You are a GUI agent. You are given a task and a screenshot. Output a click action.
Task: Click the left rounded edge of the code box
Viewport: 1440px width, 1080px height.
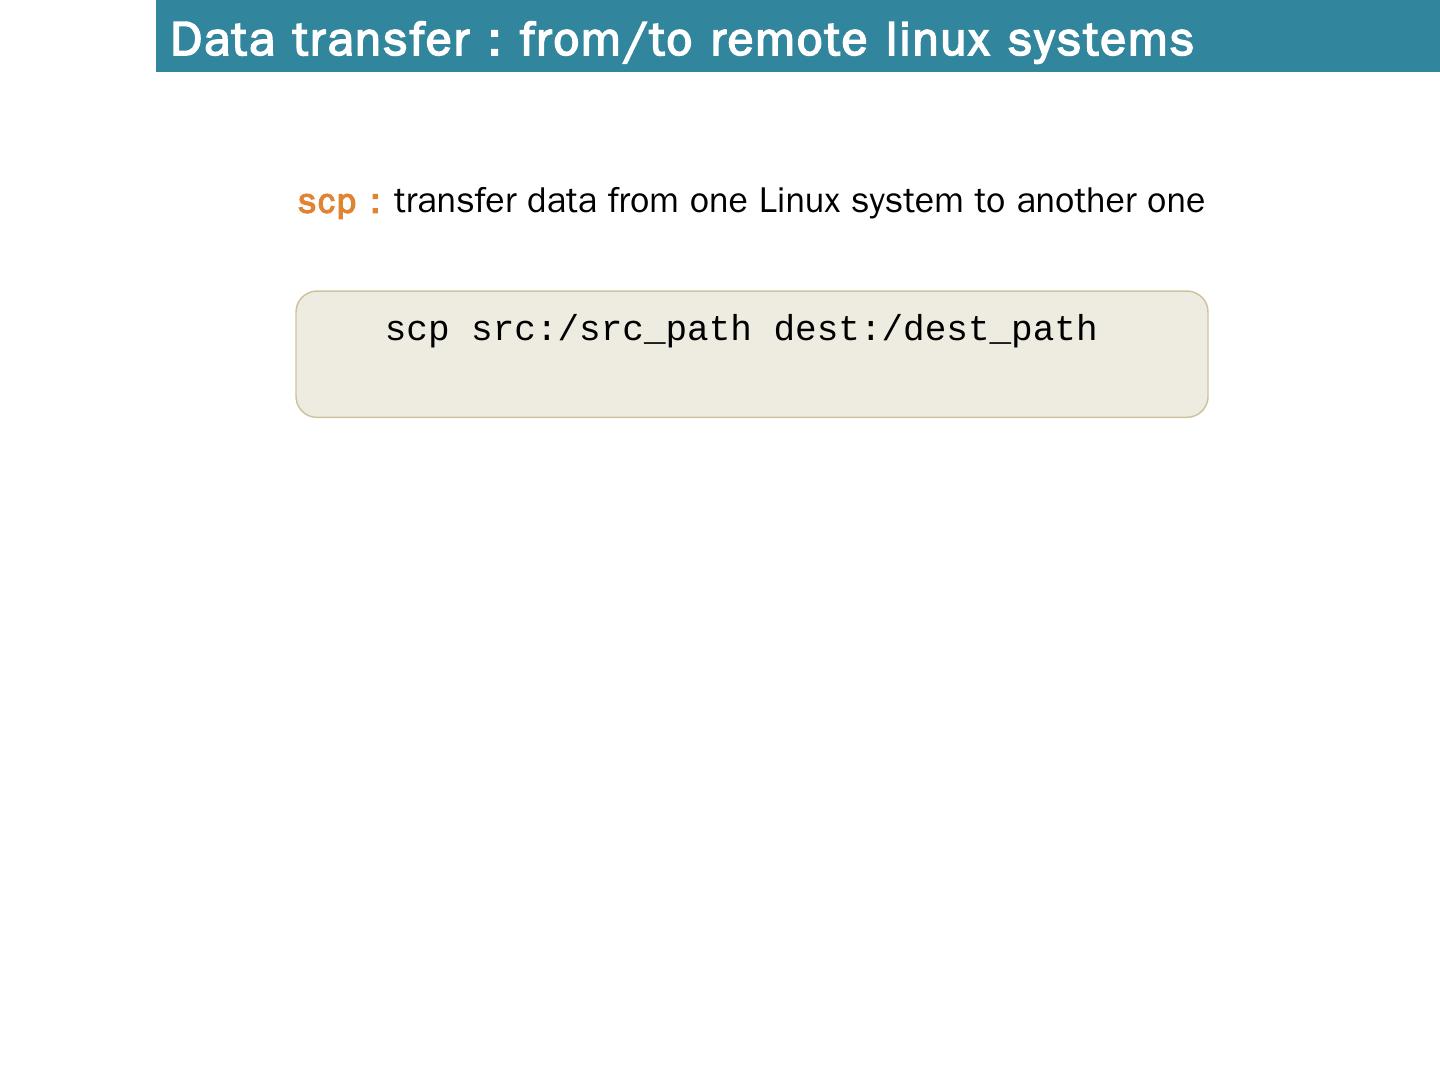[x=299, y=354]
